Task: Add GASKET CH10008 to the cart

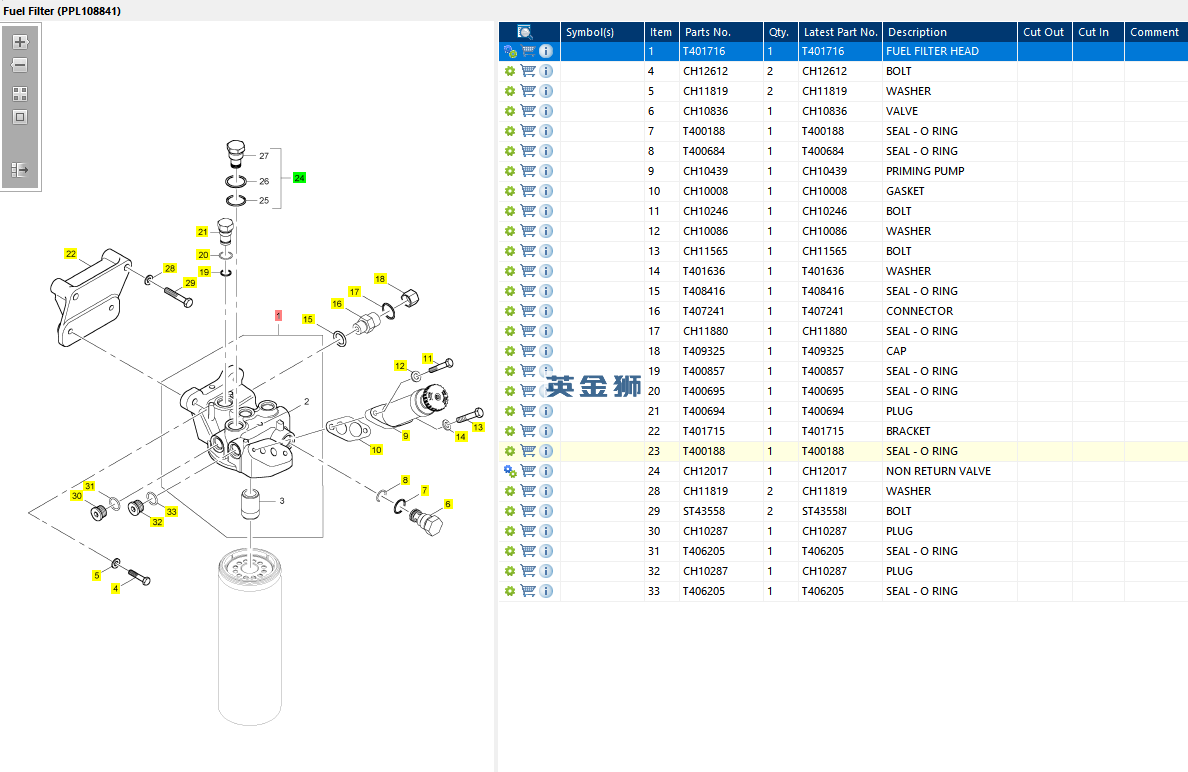Action: coord(528,191)
